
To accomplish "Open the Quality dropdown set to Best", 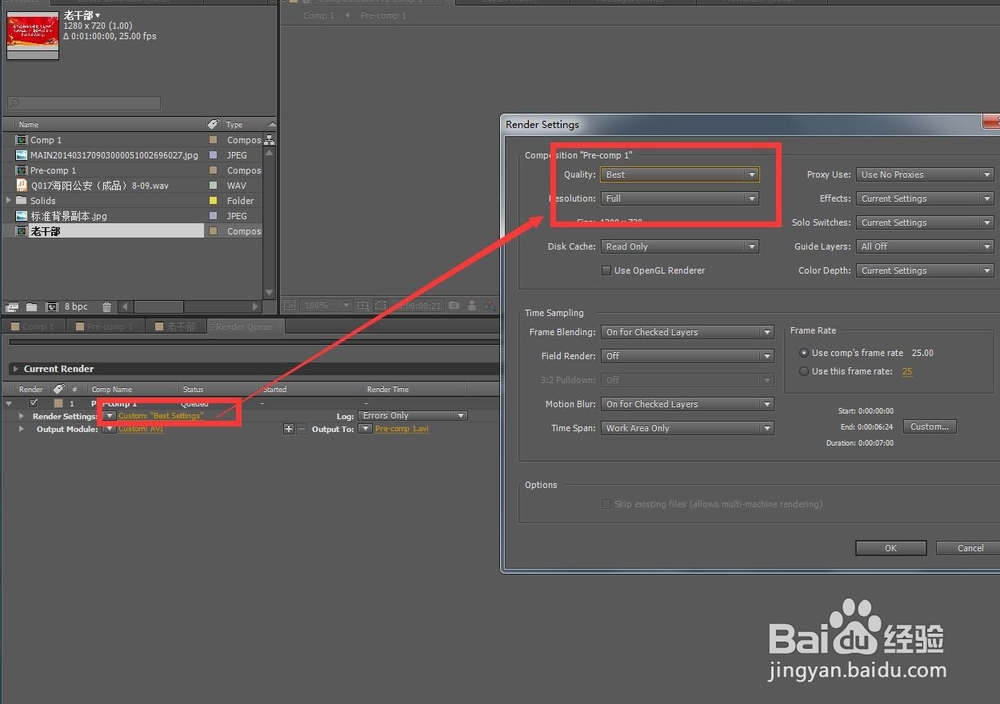I will click(680, 175).
